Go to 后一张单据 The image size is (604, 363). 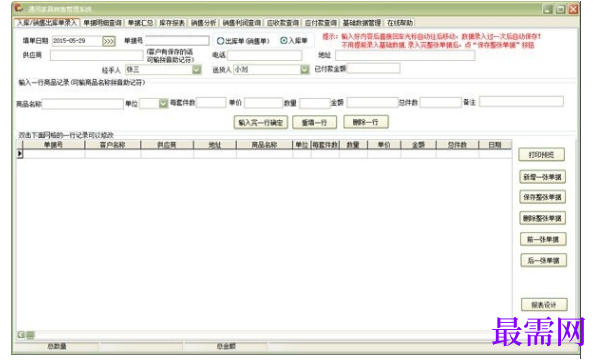pyautogui.click(x=544, y=261)
